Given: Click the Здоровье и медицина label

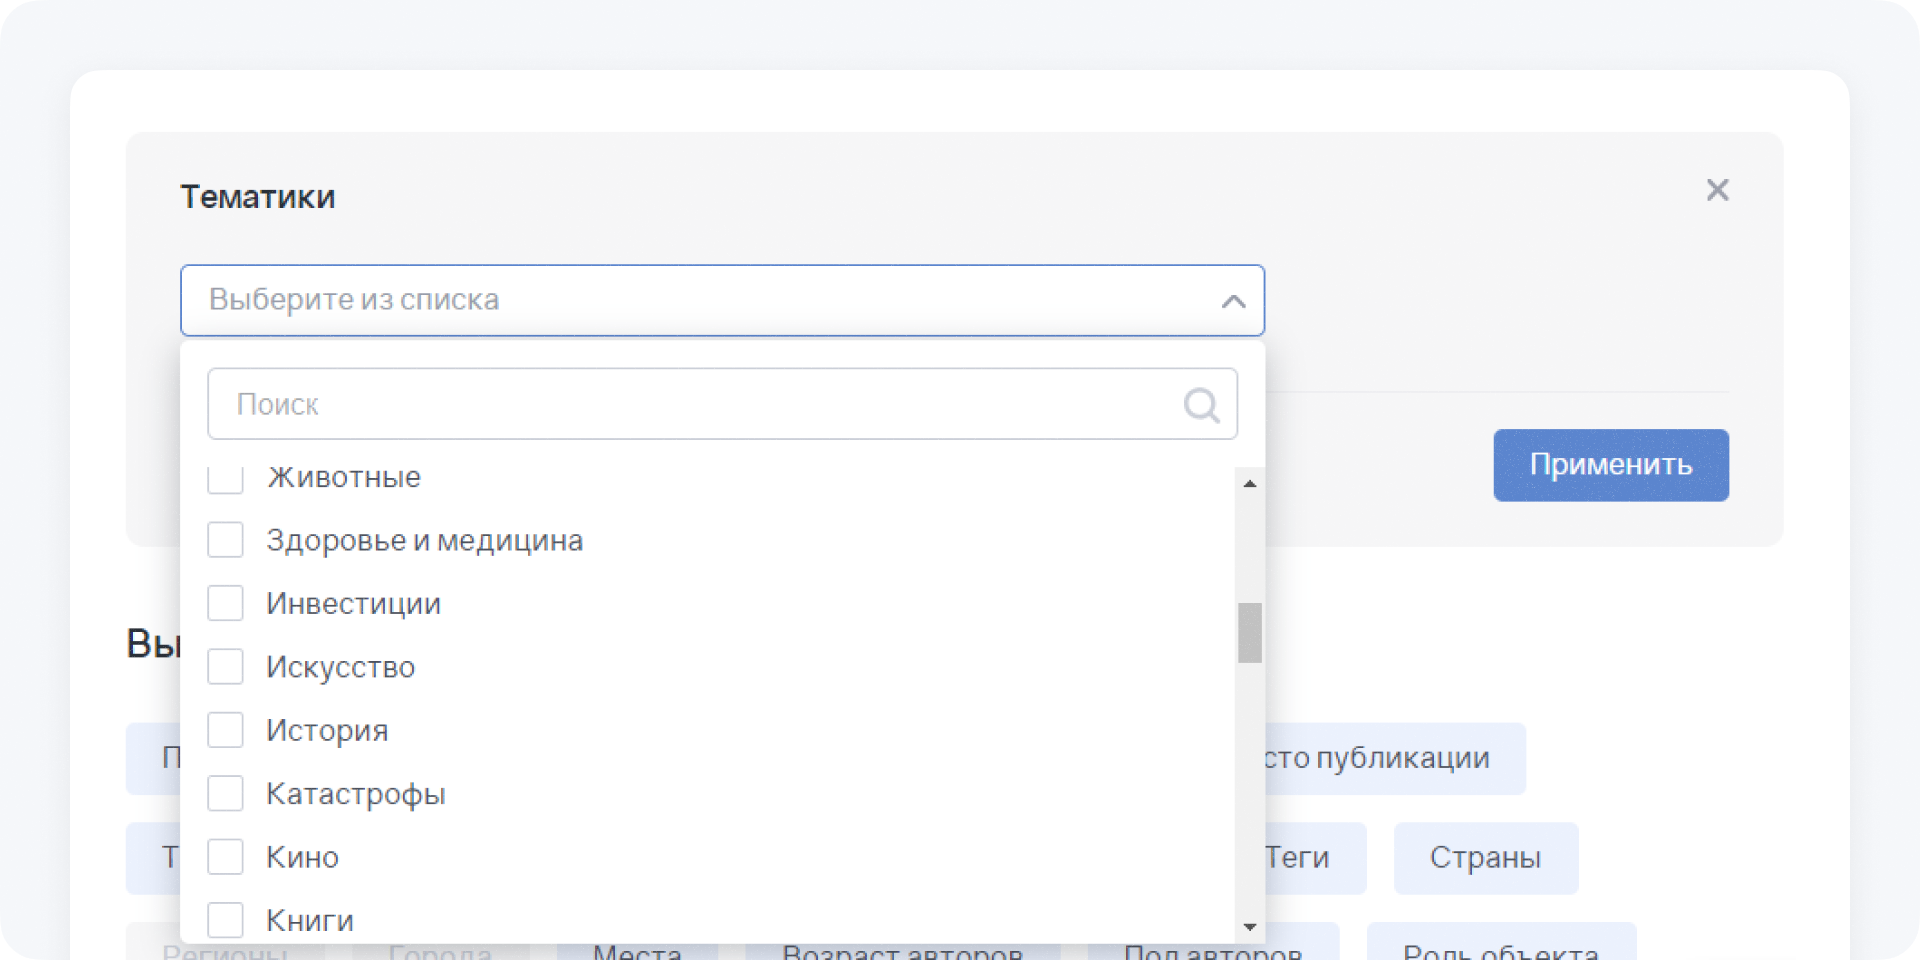Looking at the screenshot, I should point(424,541).
